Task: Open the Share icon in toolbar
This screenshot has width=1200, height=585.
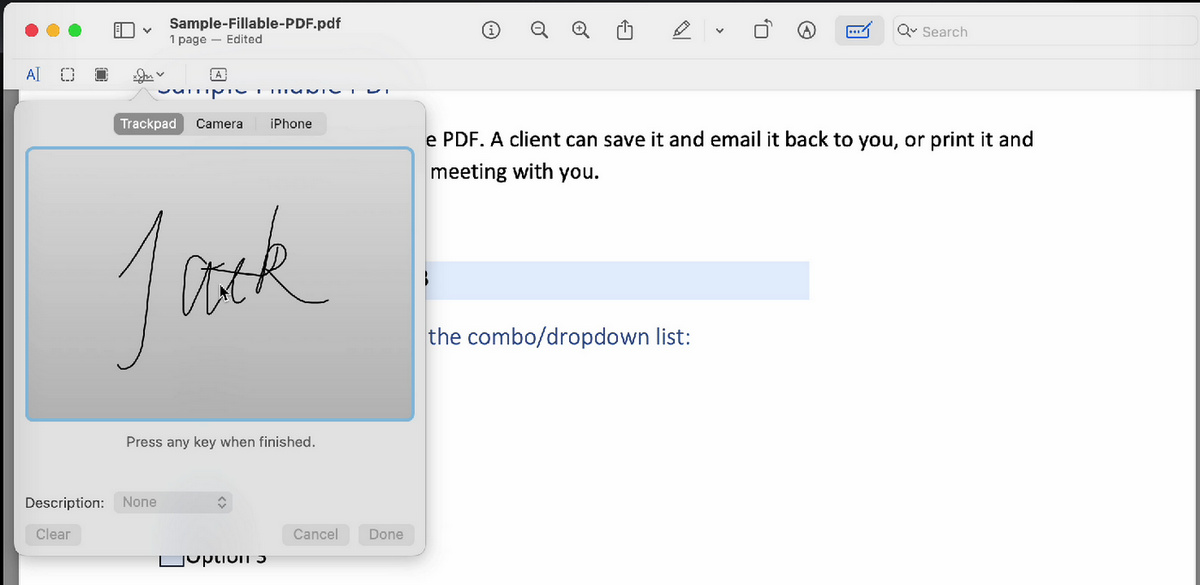Action: [x=625, y=31]
